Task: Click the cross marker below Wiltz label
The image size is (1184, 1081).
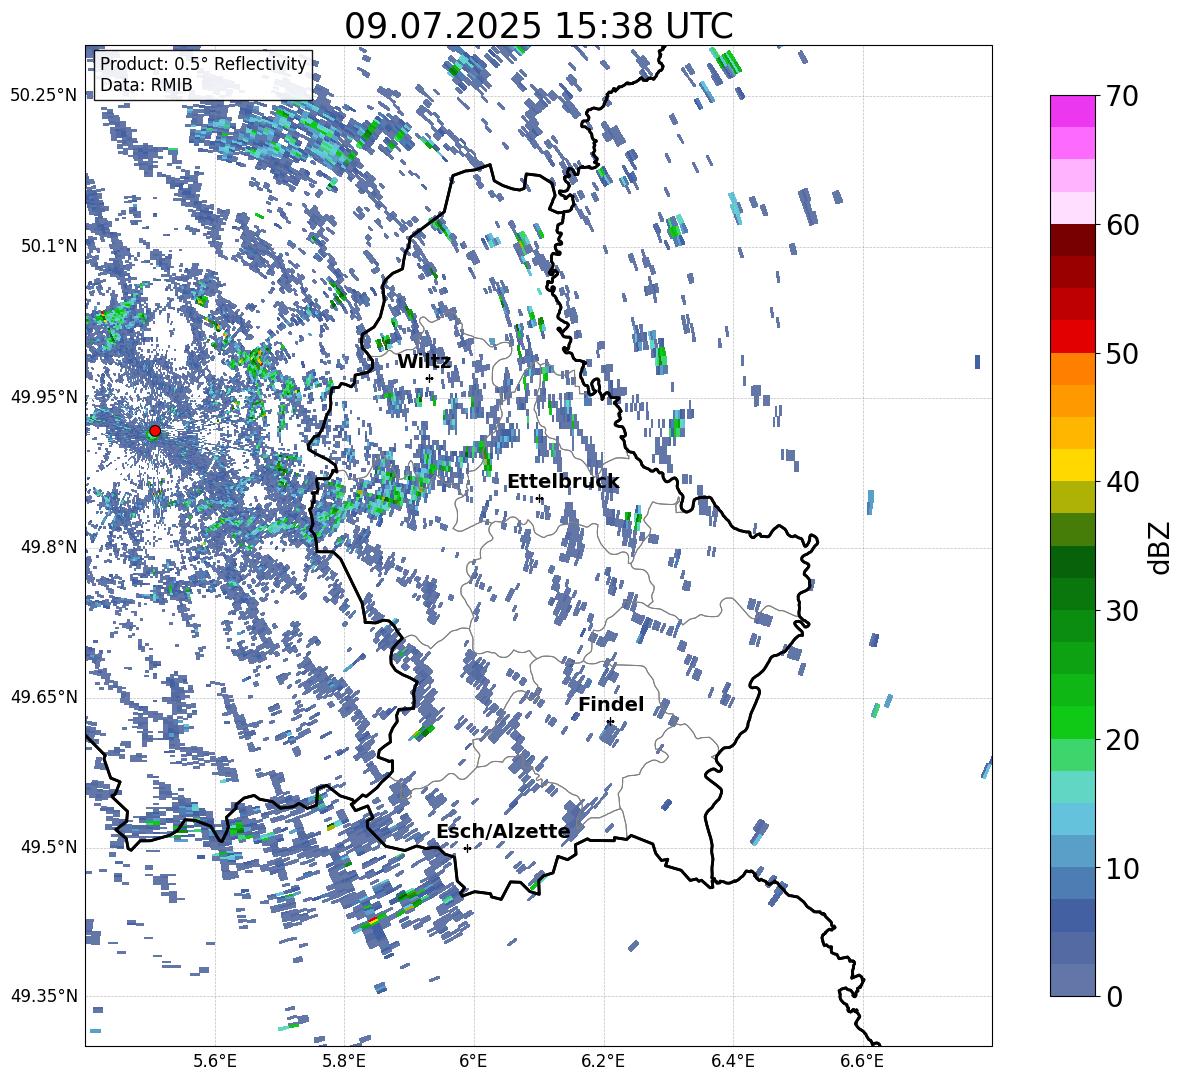Action: coord(429,379)
